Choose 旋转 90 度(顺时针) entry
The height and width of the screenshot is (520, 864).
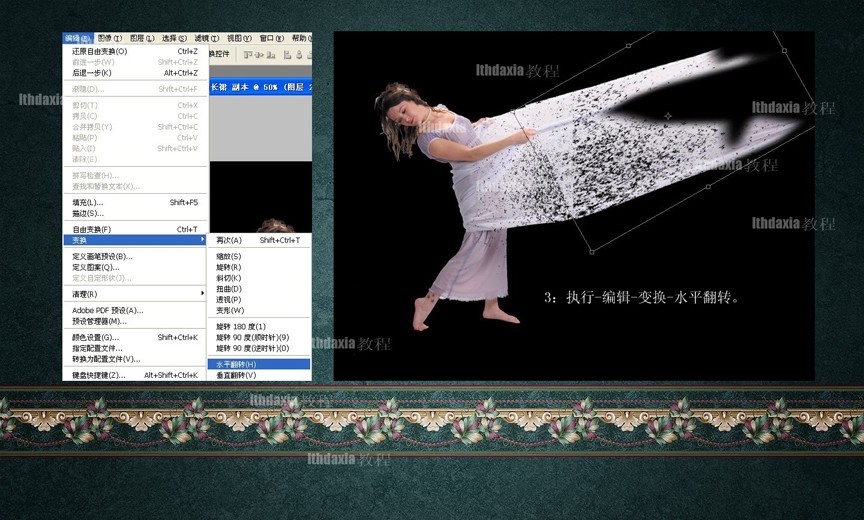tap(259, 337)
